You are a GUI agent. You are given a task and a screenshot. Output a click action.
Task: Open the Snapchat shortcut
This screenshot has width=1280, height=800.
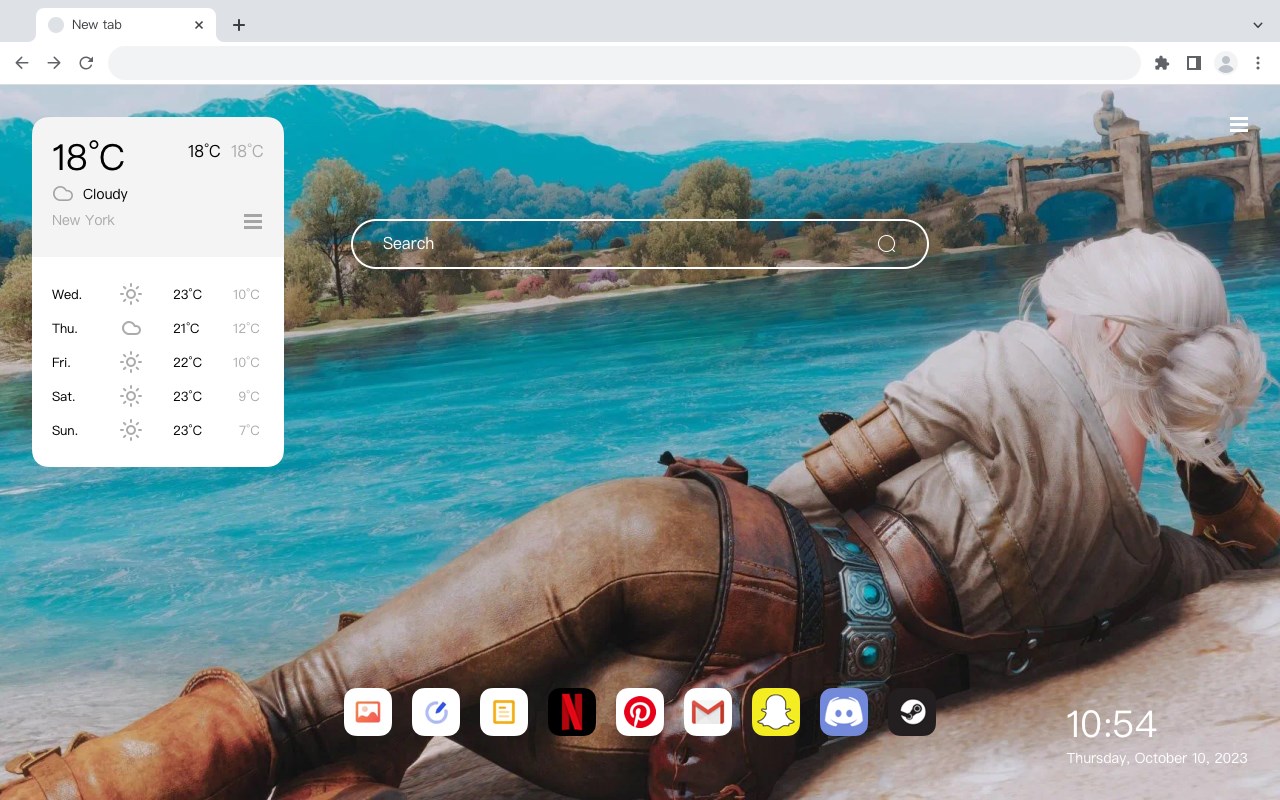776,712
